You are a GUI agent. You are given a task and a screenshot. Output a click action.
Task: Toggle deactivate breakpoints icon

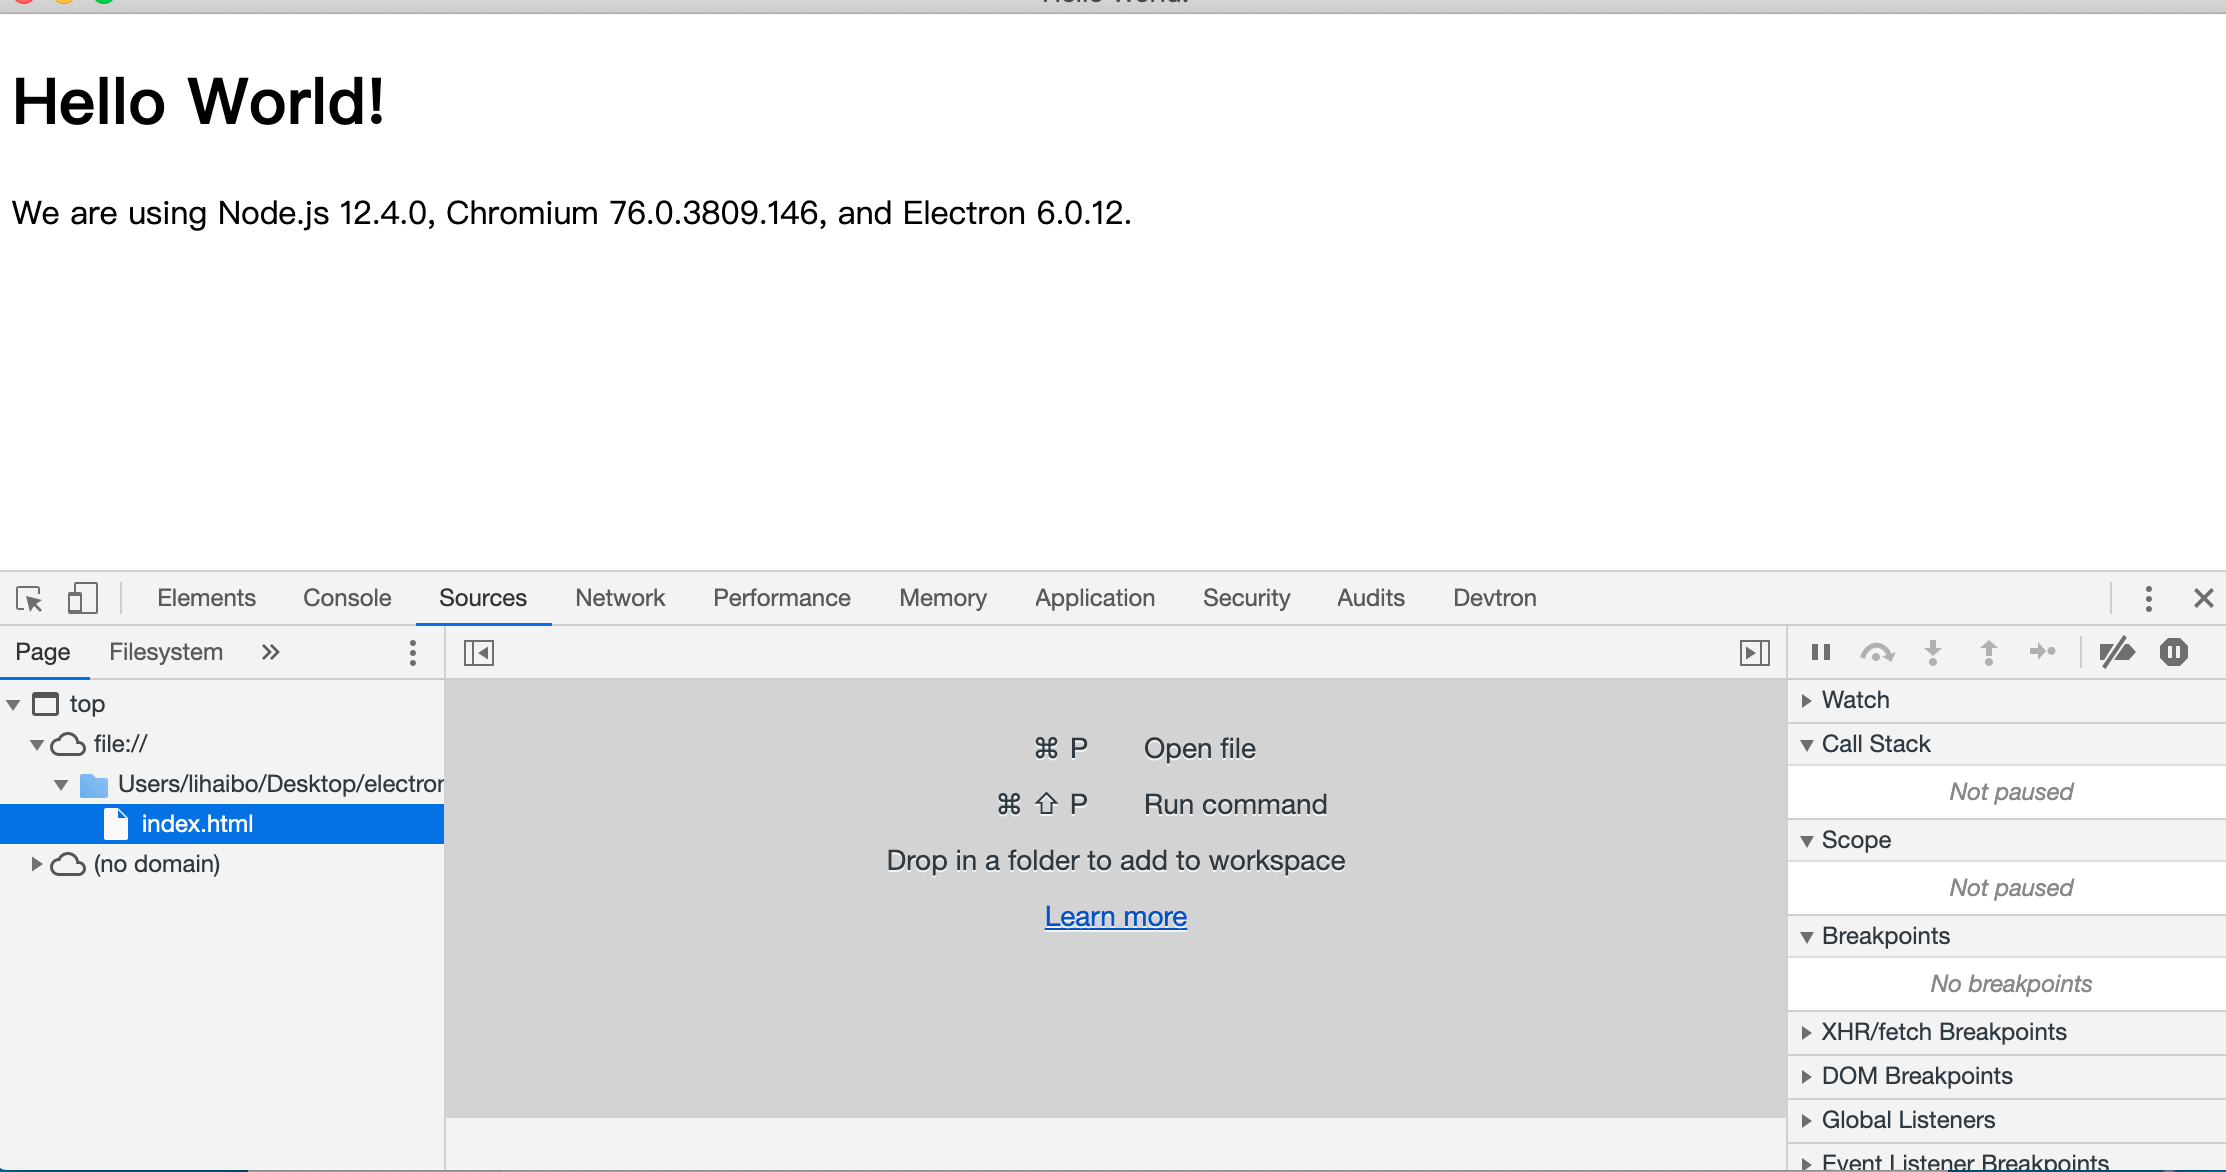(x=2117, y=652)
